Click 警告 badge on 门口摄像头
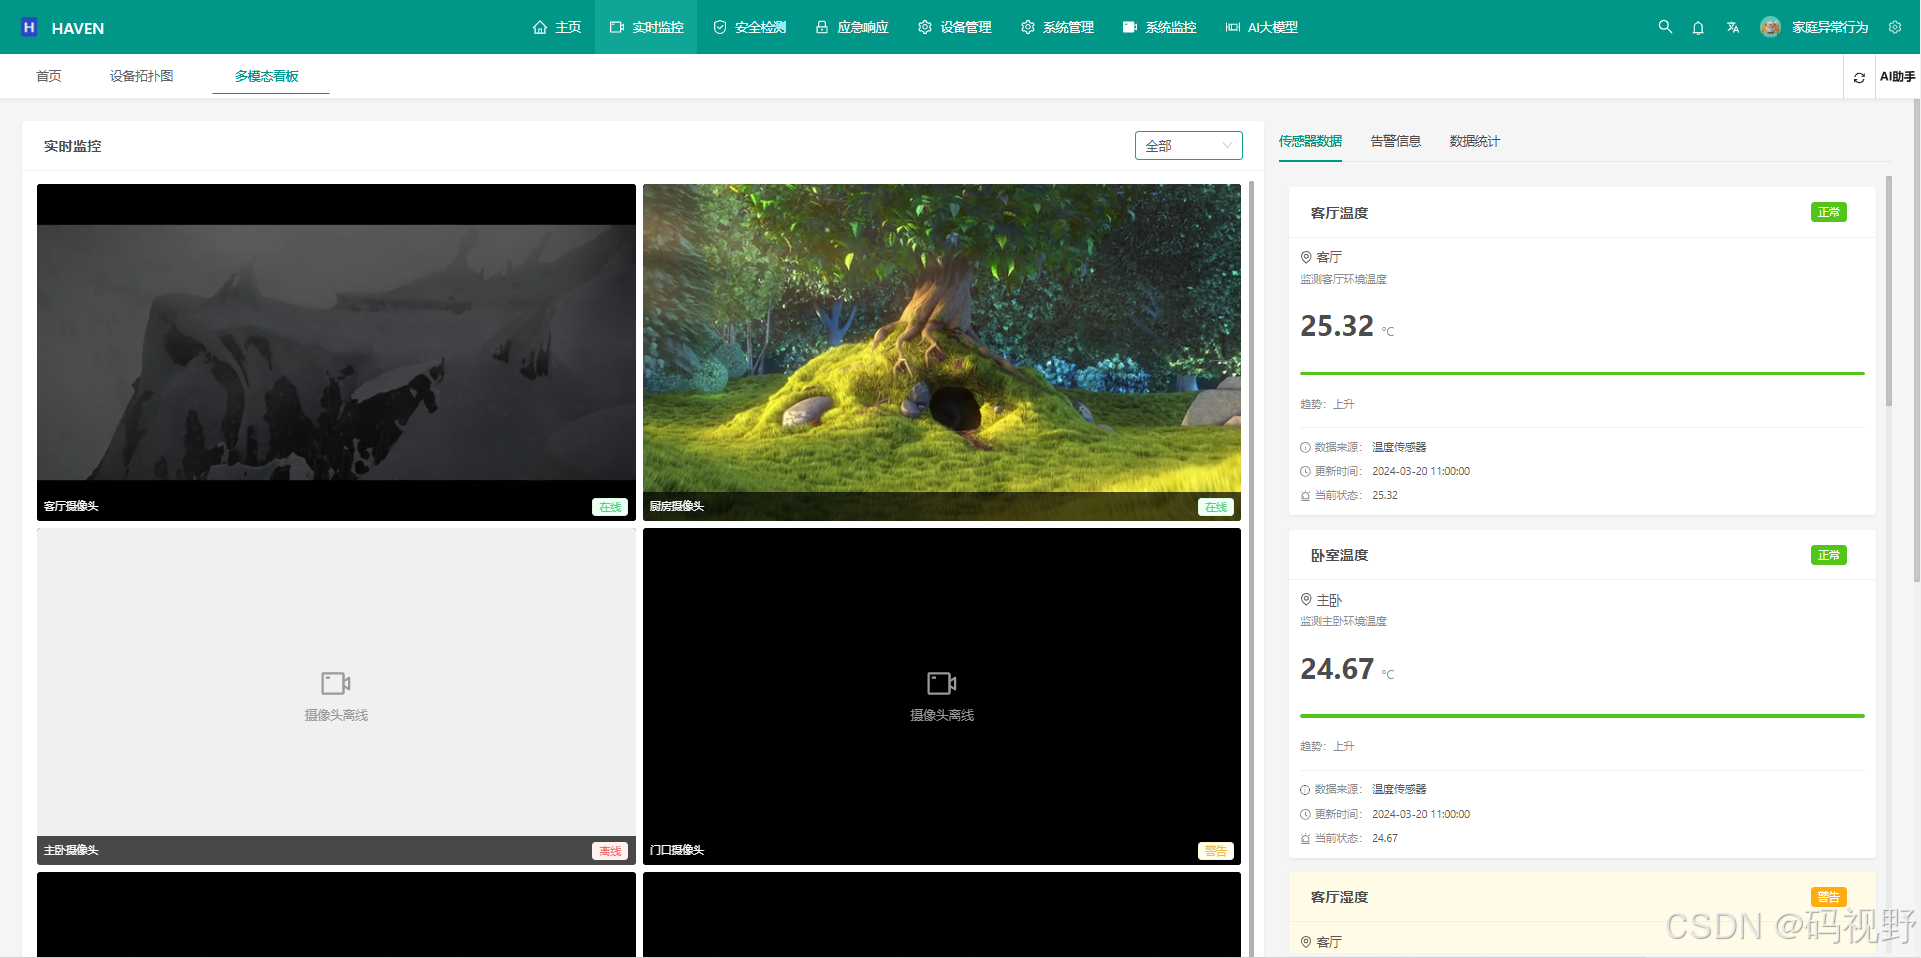The height and width of the screenshot is (958, 1921). 1216,851
